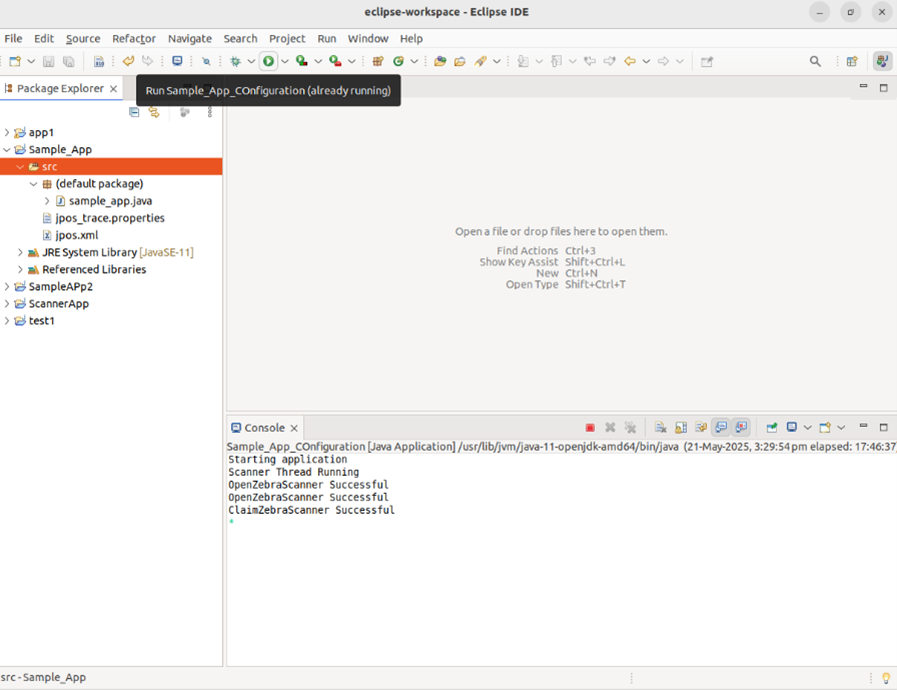Viewport: 897px width, 690px height.
Task: Click the ScannerApp project
Action: point(58,304)
